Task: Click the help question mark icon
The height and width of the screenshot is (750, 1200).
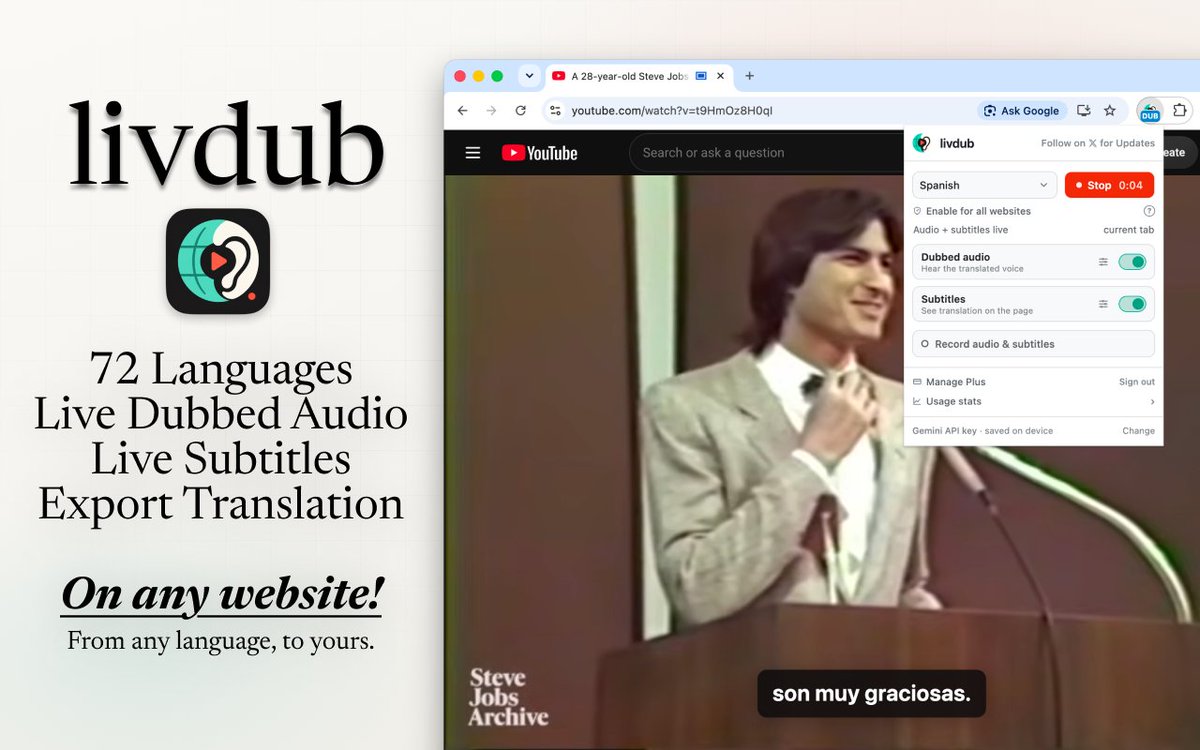Action: pos(1149,211)
